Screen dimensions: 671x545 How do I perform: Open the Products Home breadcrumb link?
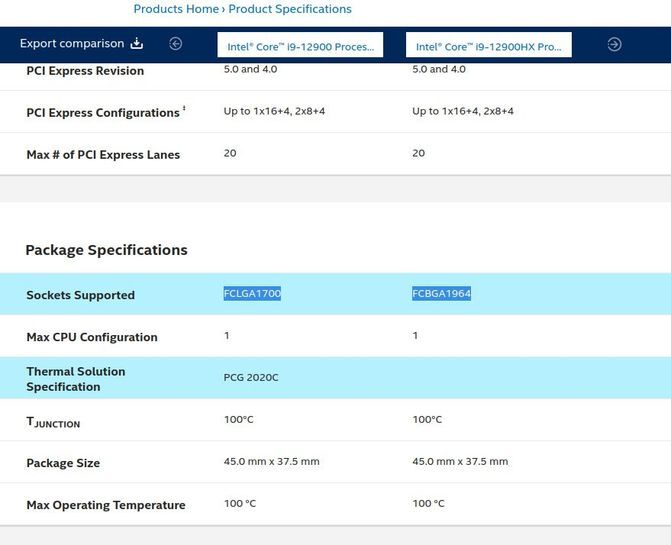[x=176, y=9]
